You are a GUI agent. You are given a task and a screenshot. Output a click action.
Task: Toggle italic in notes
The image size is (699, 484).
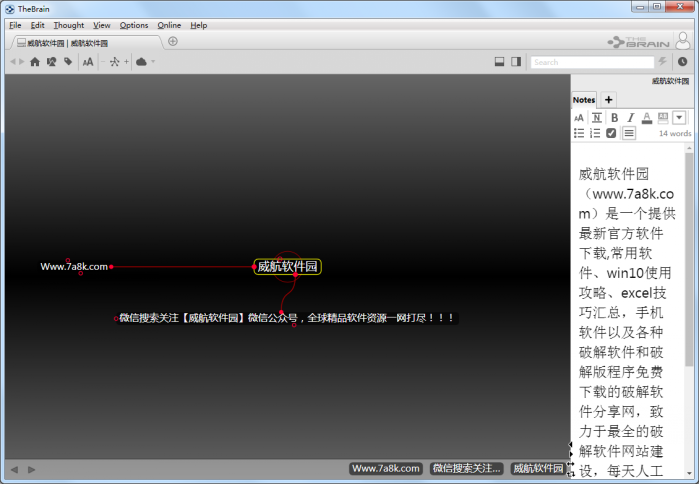tap(630, 118)
